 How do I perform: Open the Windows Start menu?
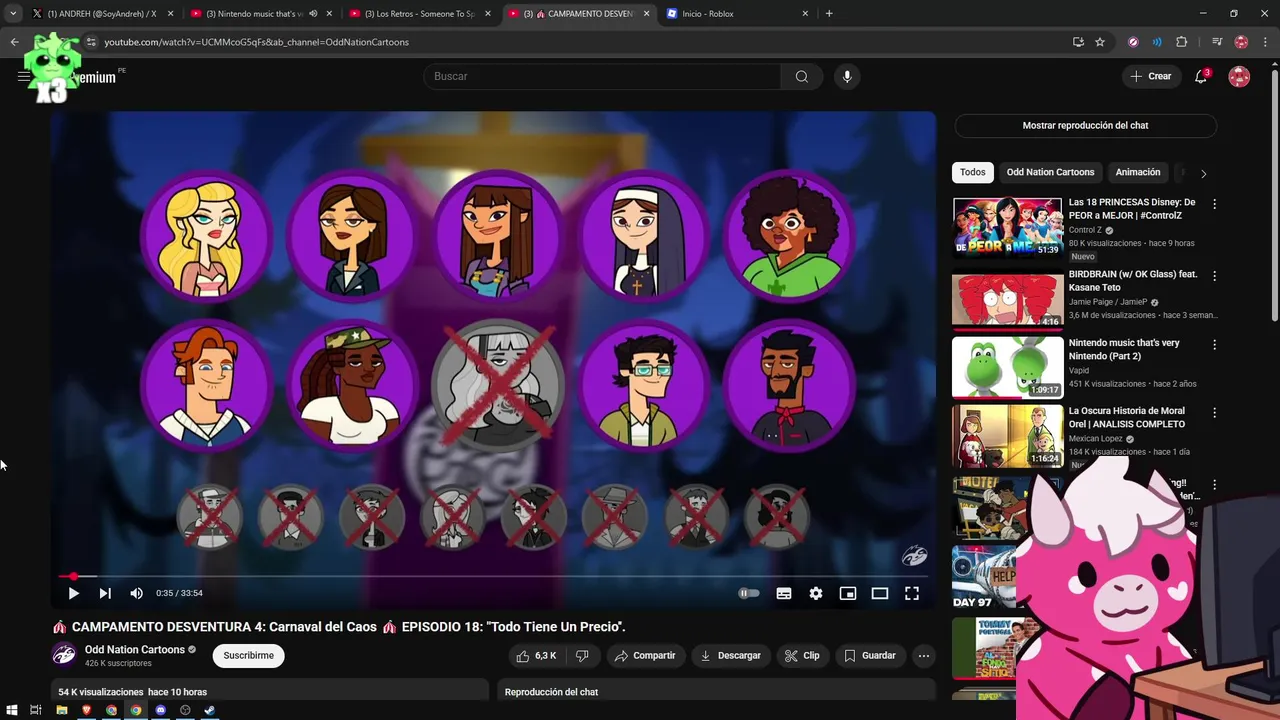coord(12,710)
